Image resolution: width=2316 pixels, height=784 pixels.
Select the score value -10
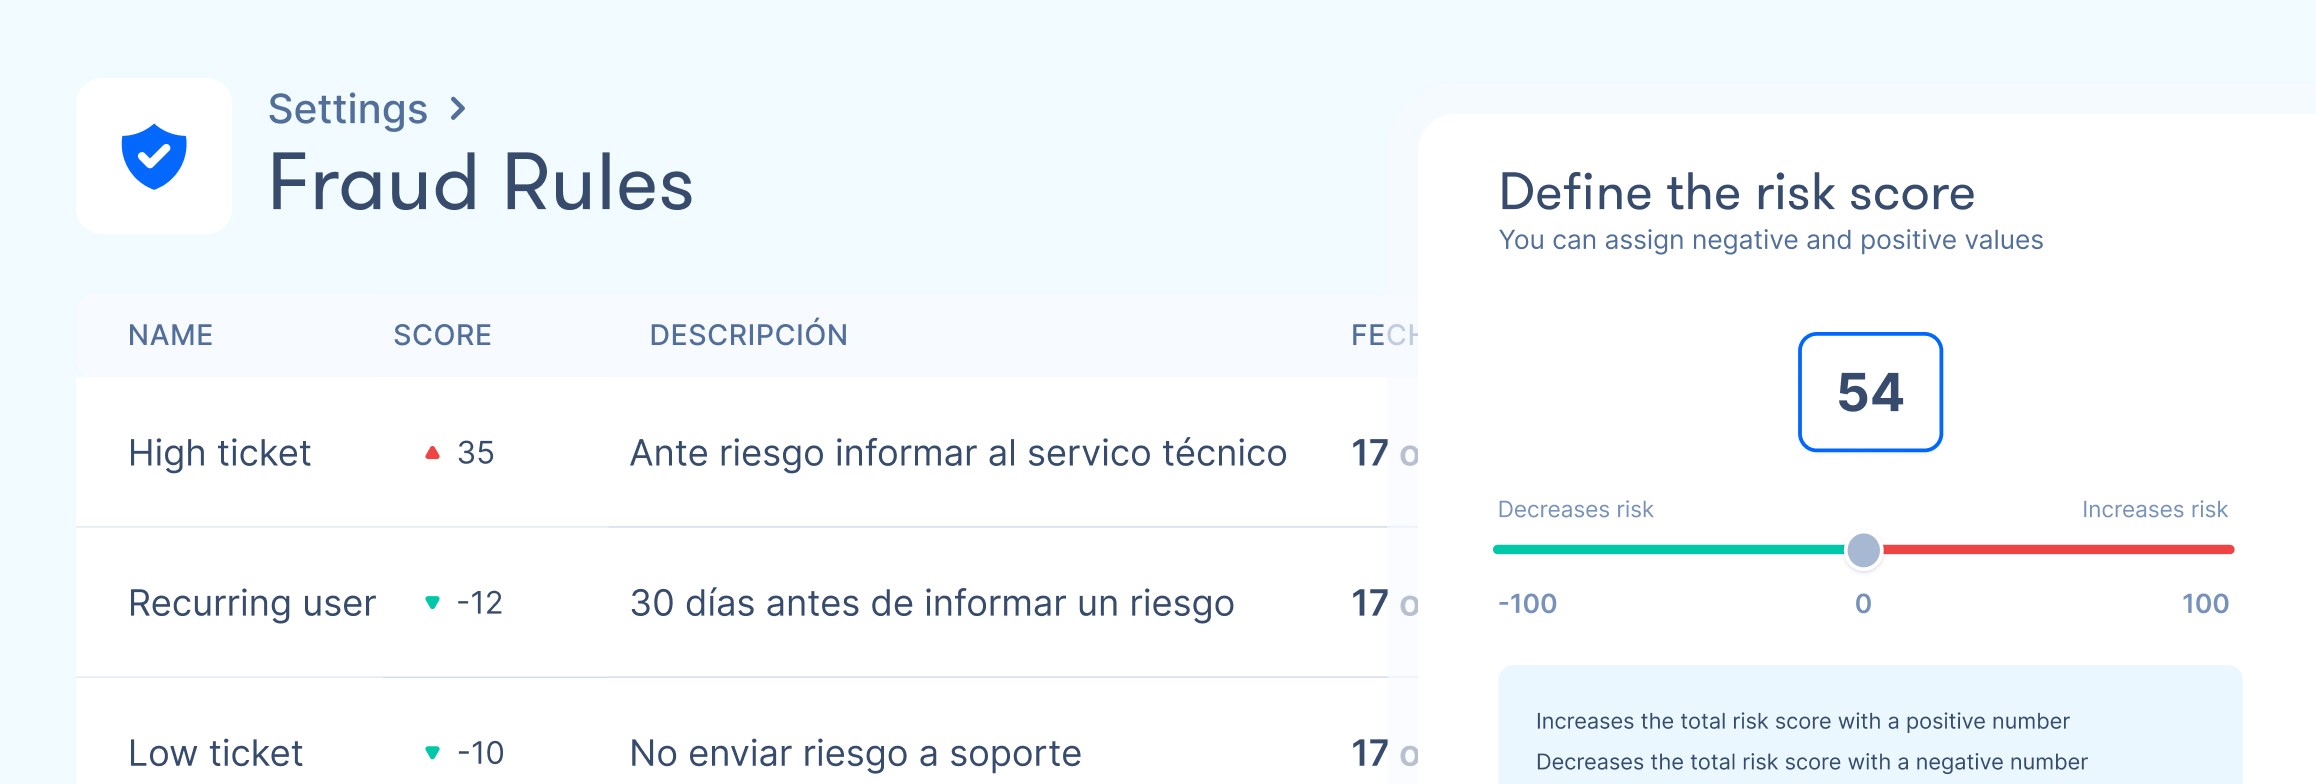point(481,753)
